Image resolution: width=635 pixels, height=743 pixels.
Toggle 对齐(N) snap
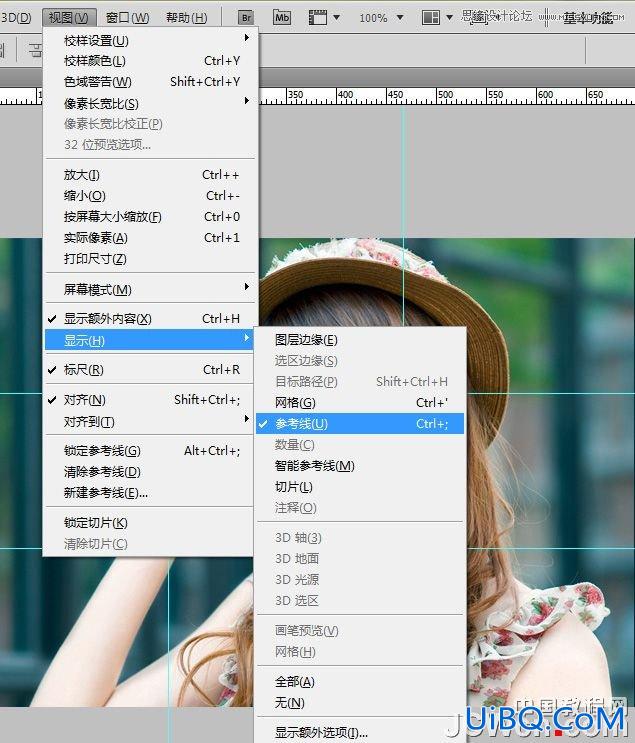tap(150, 400)
